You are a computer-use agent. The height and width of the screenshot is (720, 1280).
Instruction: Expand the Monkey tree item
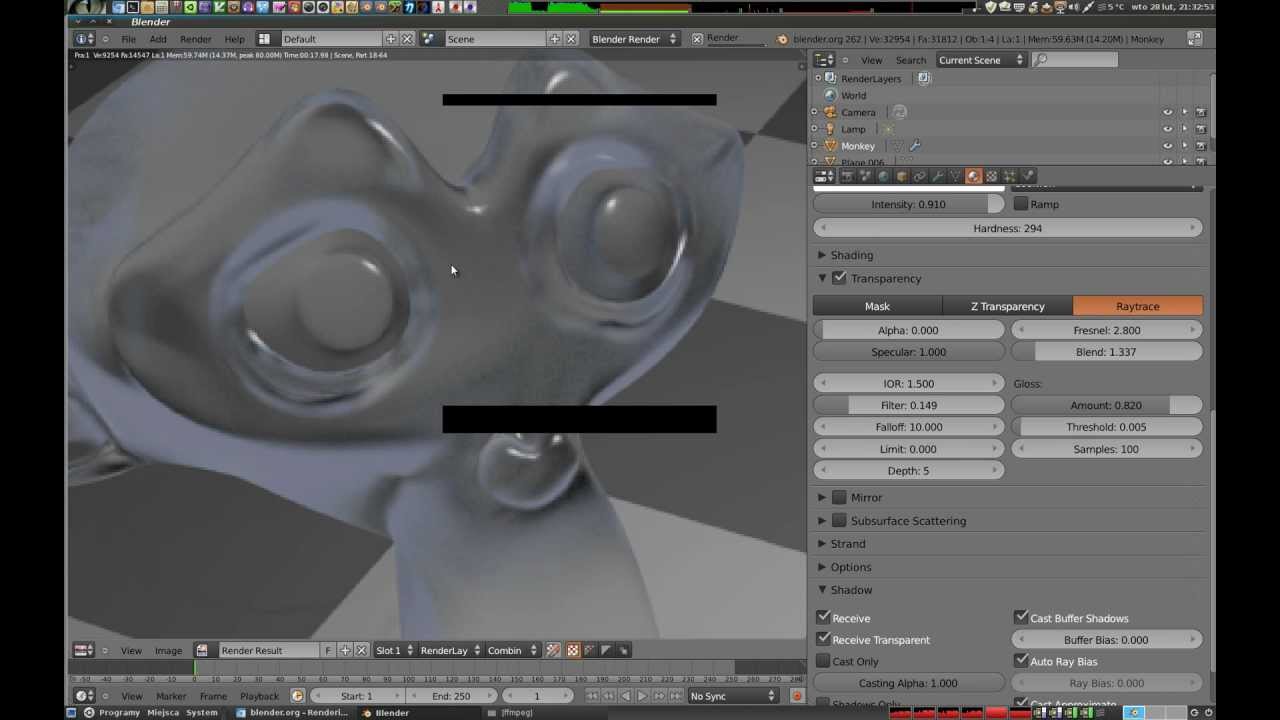(814, 146)
